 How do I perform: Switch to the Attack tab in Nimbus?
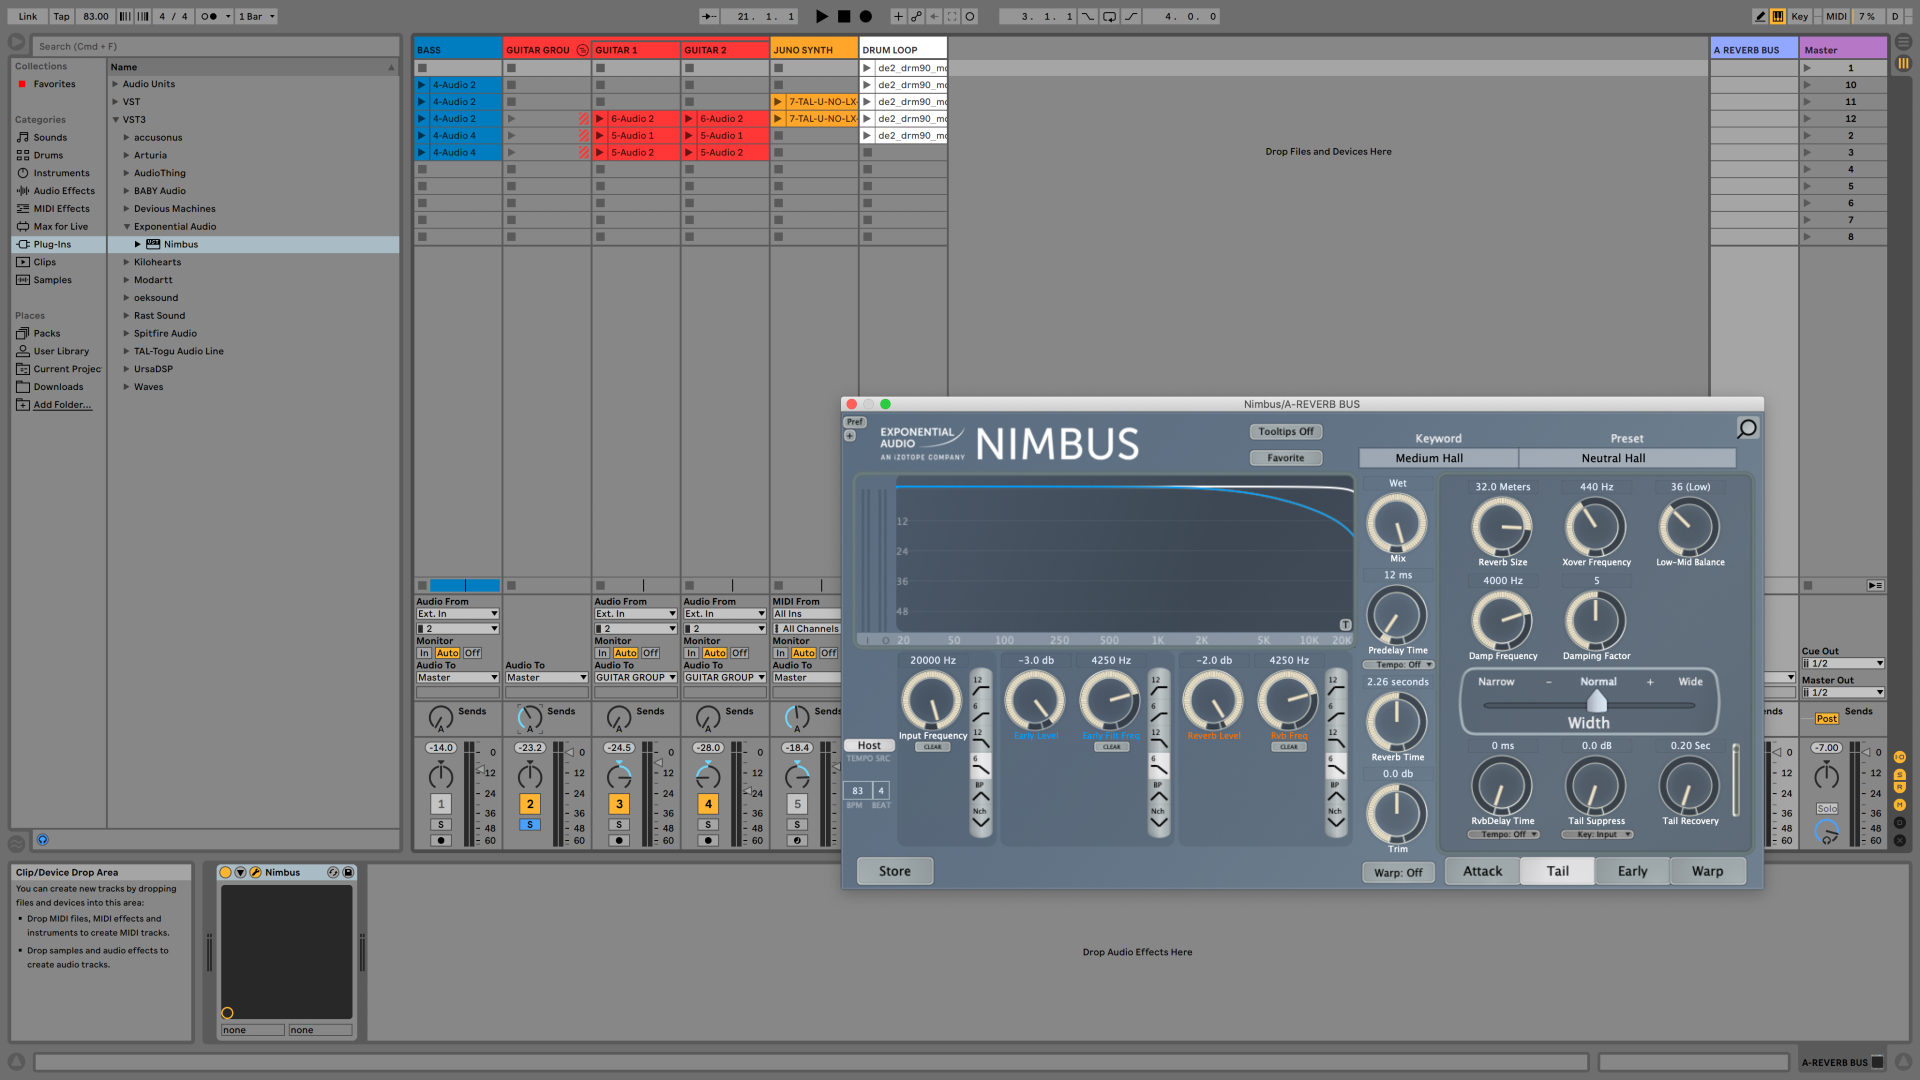point(1482,871)
